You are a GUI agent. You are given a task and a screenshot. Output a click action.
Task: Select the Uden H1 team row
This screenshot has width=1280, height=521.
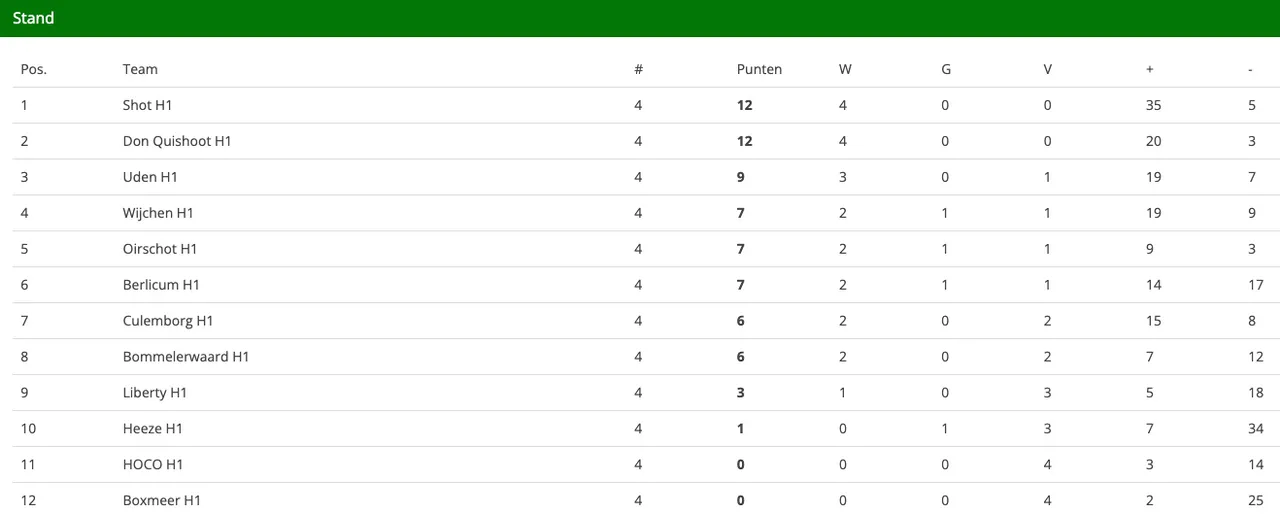tap(150, 177)
